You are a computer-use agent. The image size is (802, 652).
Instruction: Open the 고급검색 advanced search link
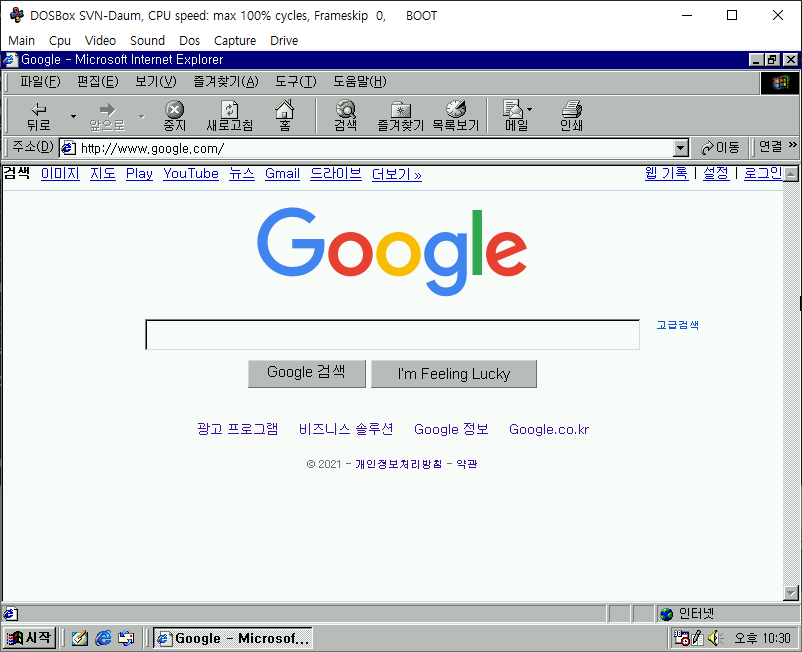(x=678, y=325)
